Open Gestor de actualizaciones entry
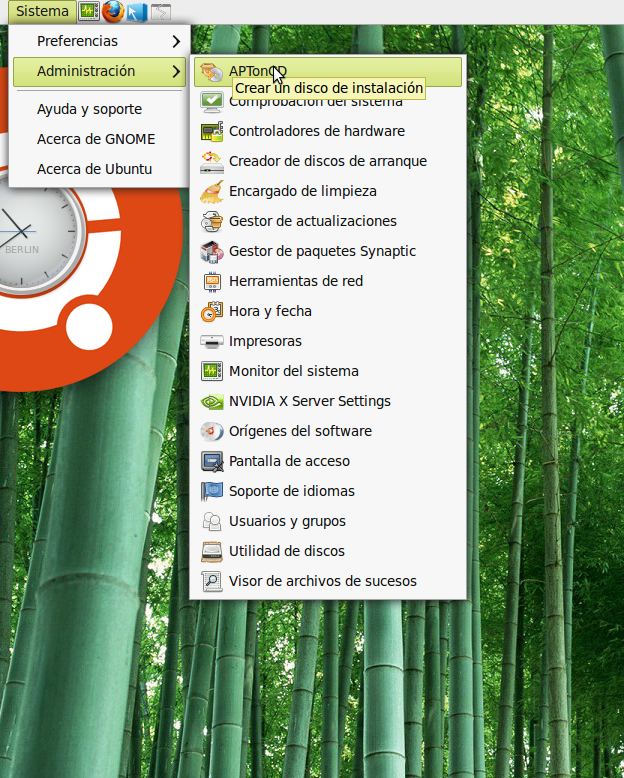624x778 pixels. click(312, 221)
